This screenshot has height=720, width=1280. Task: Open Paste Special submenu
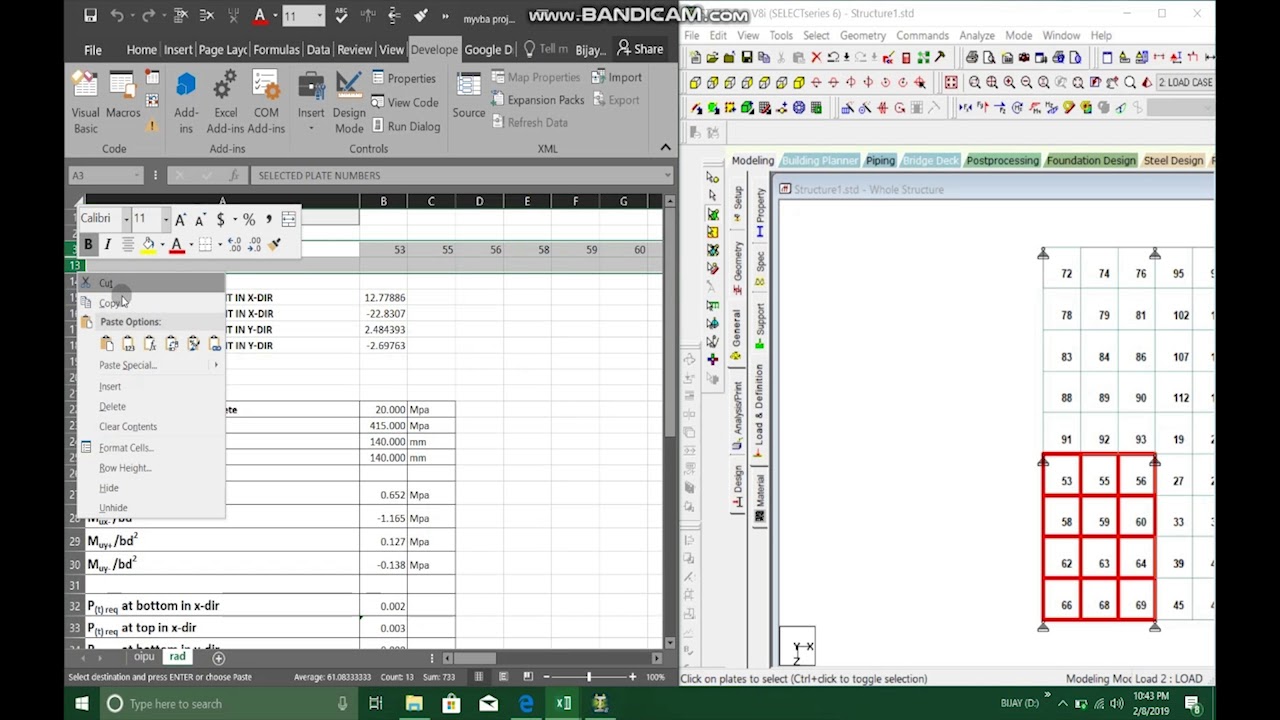(150, 365)
